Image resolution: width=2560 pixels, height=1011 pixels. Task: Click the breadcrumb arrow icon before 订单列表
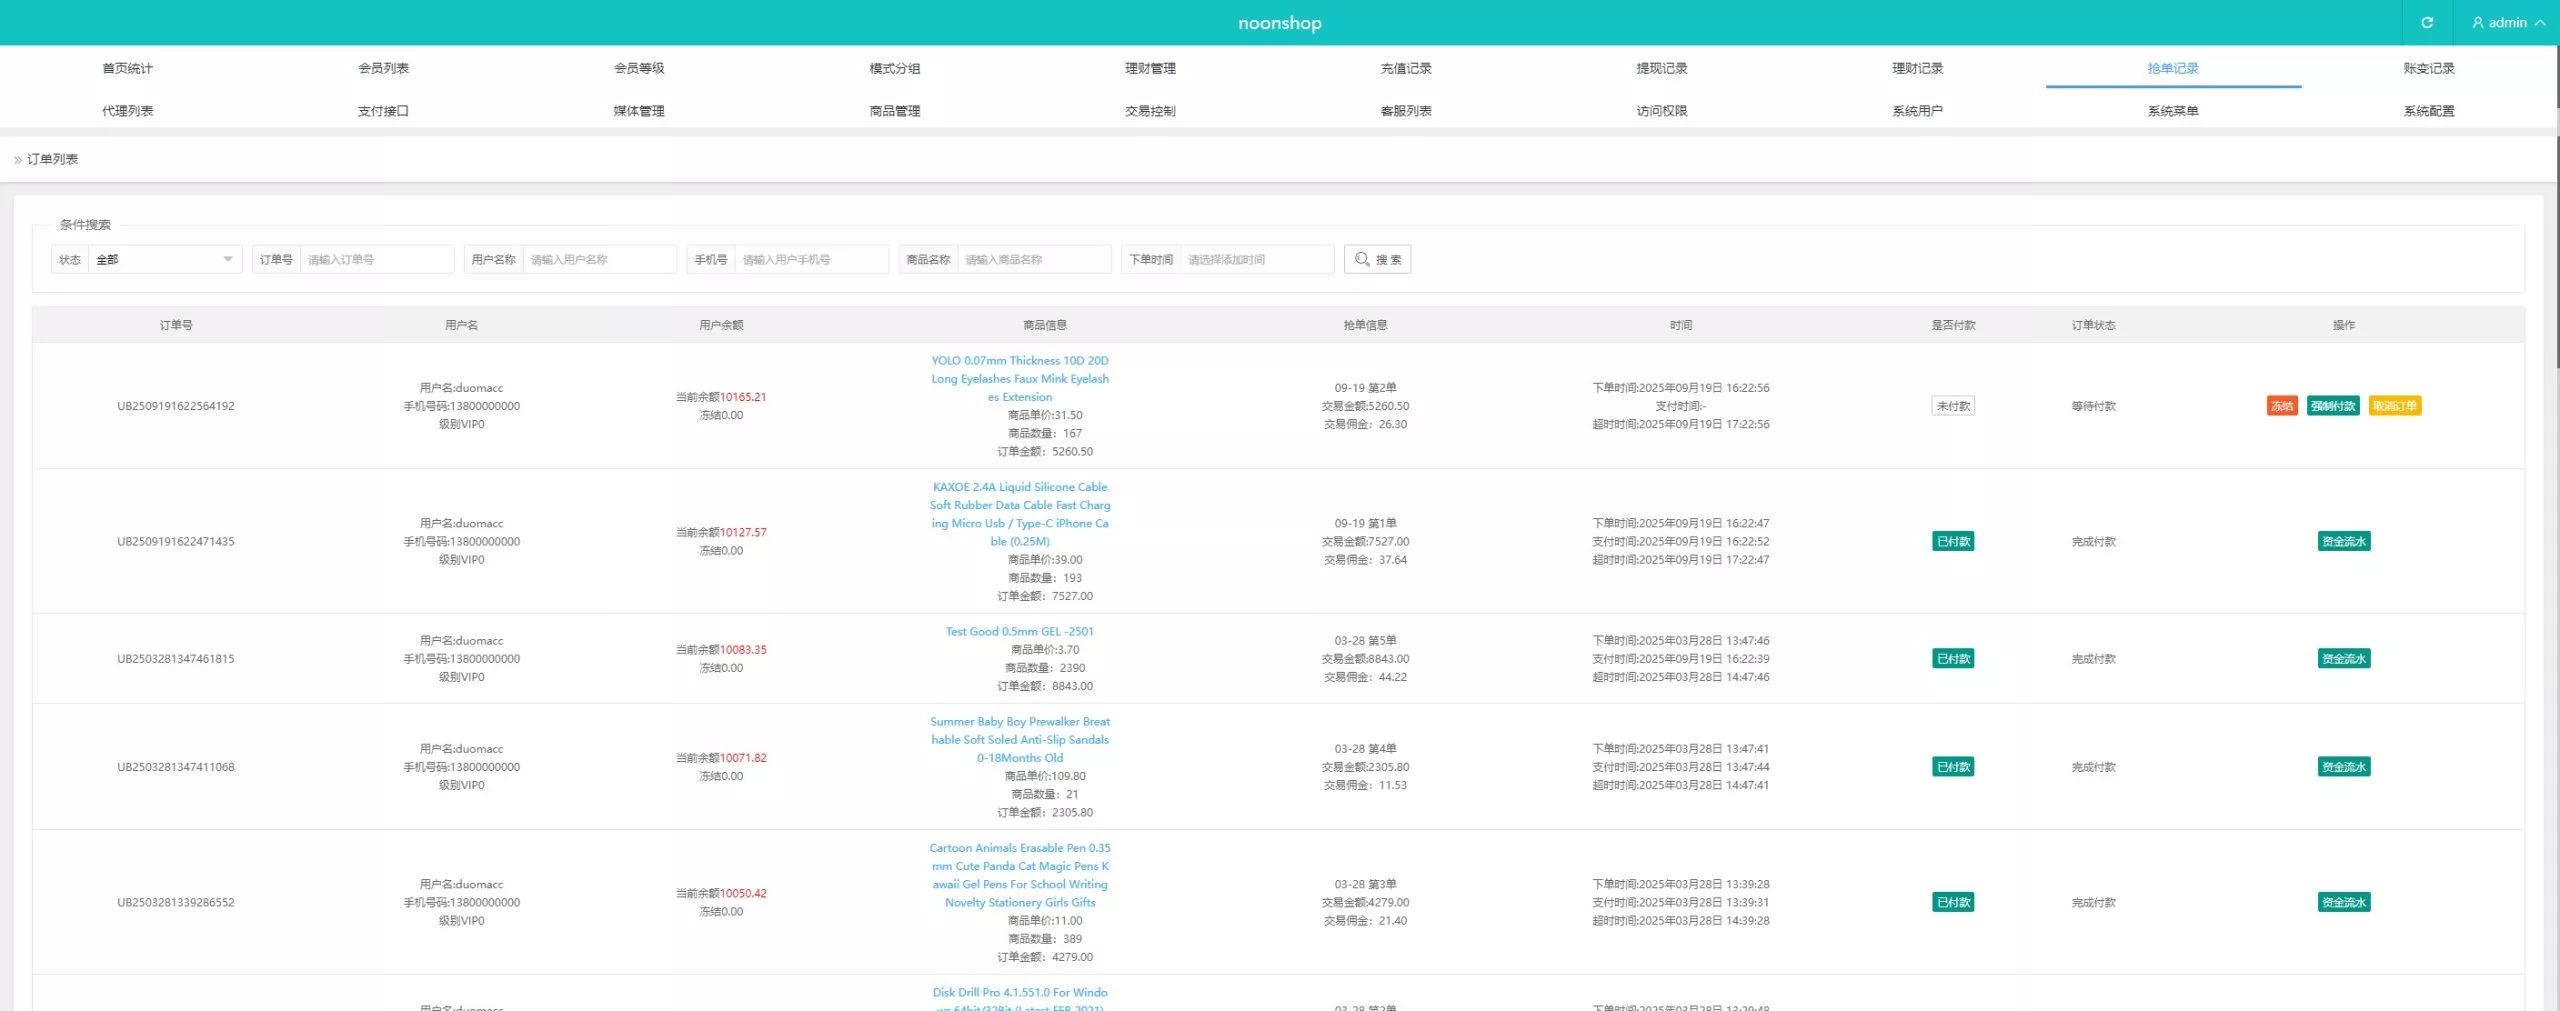[18, 160]
